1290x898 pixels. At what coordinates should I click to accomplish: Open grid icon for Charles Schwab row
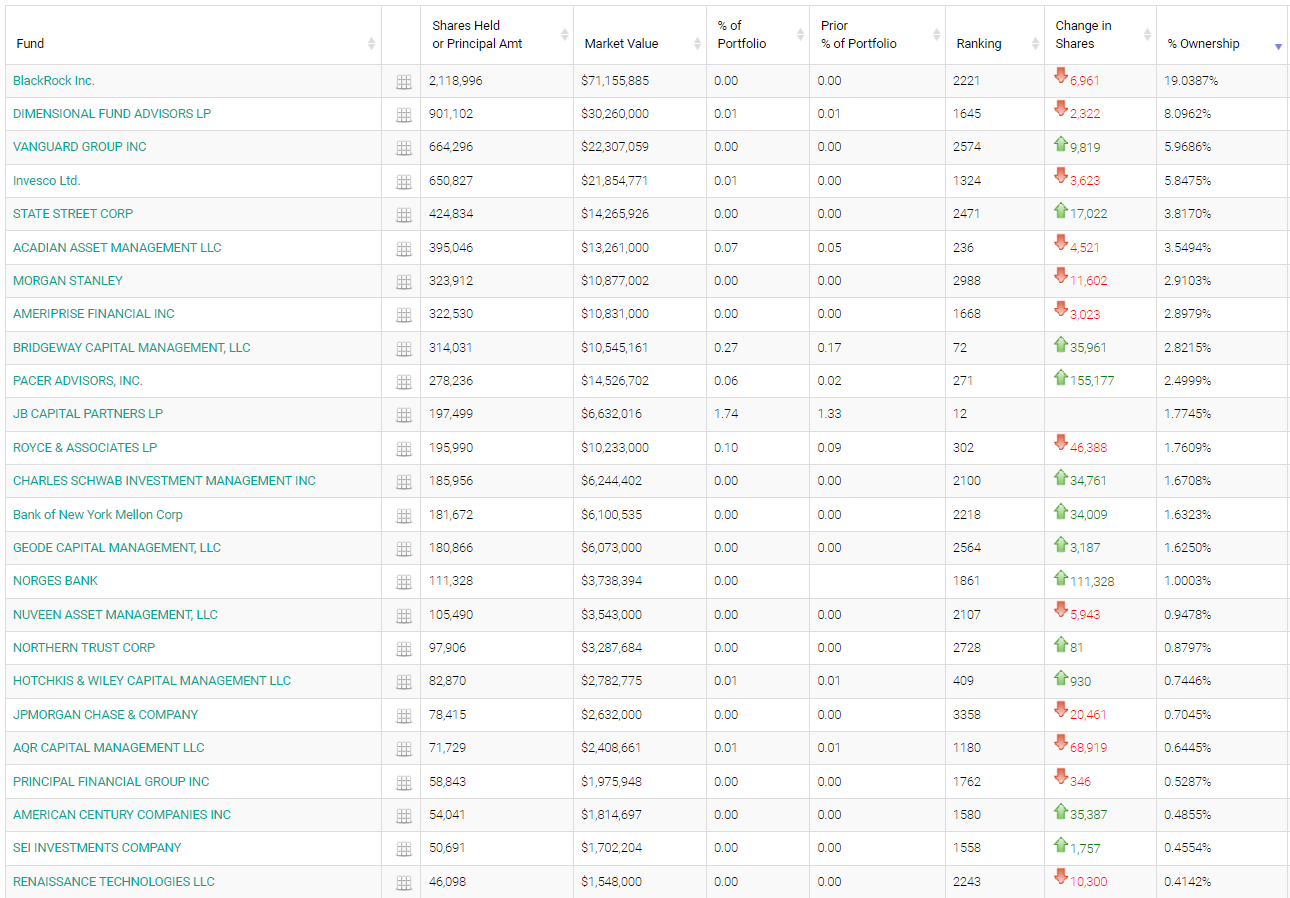tap(404, 482)
